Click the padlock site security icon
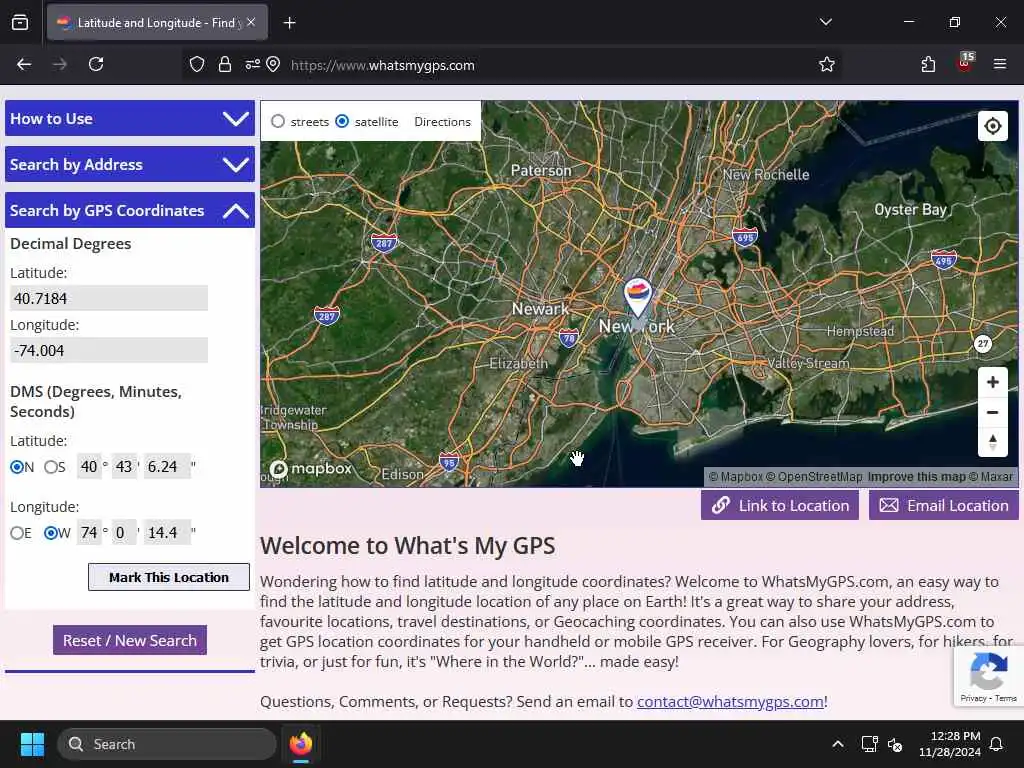 point(225,65)
